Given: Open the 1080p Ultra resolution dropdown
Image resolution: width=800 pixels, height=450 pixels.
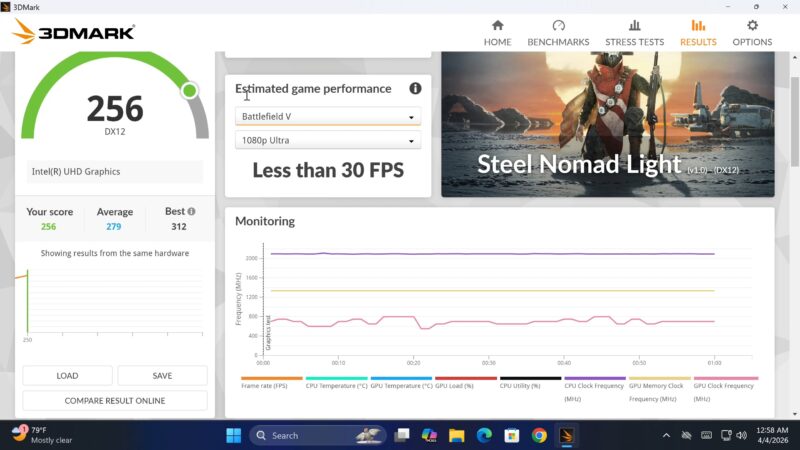Looking at the screenshot, I should (328, 140).
